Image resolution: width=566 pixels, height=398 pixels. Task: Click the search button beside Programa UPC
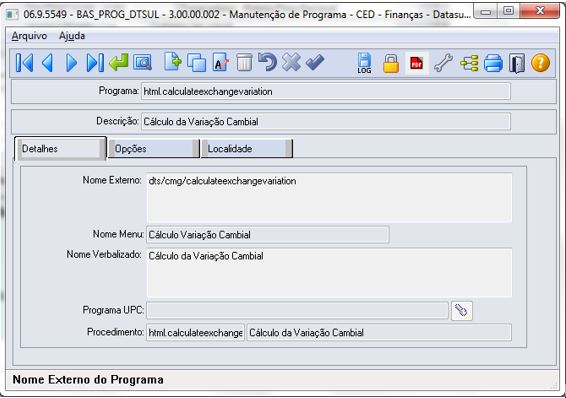[x=462, y=310]
